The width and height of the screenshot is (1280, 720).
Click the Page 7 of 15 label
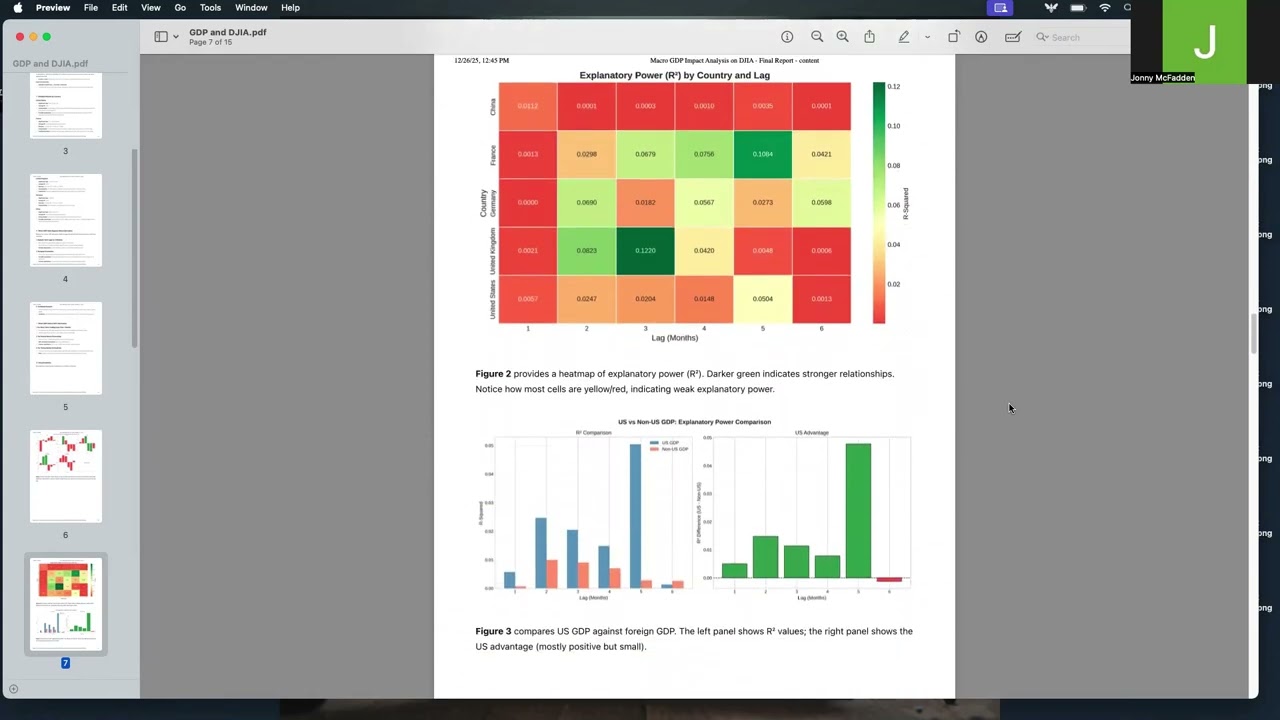[x=210, y=43]
